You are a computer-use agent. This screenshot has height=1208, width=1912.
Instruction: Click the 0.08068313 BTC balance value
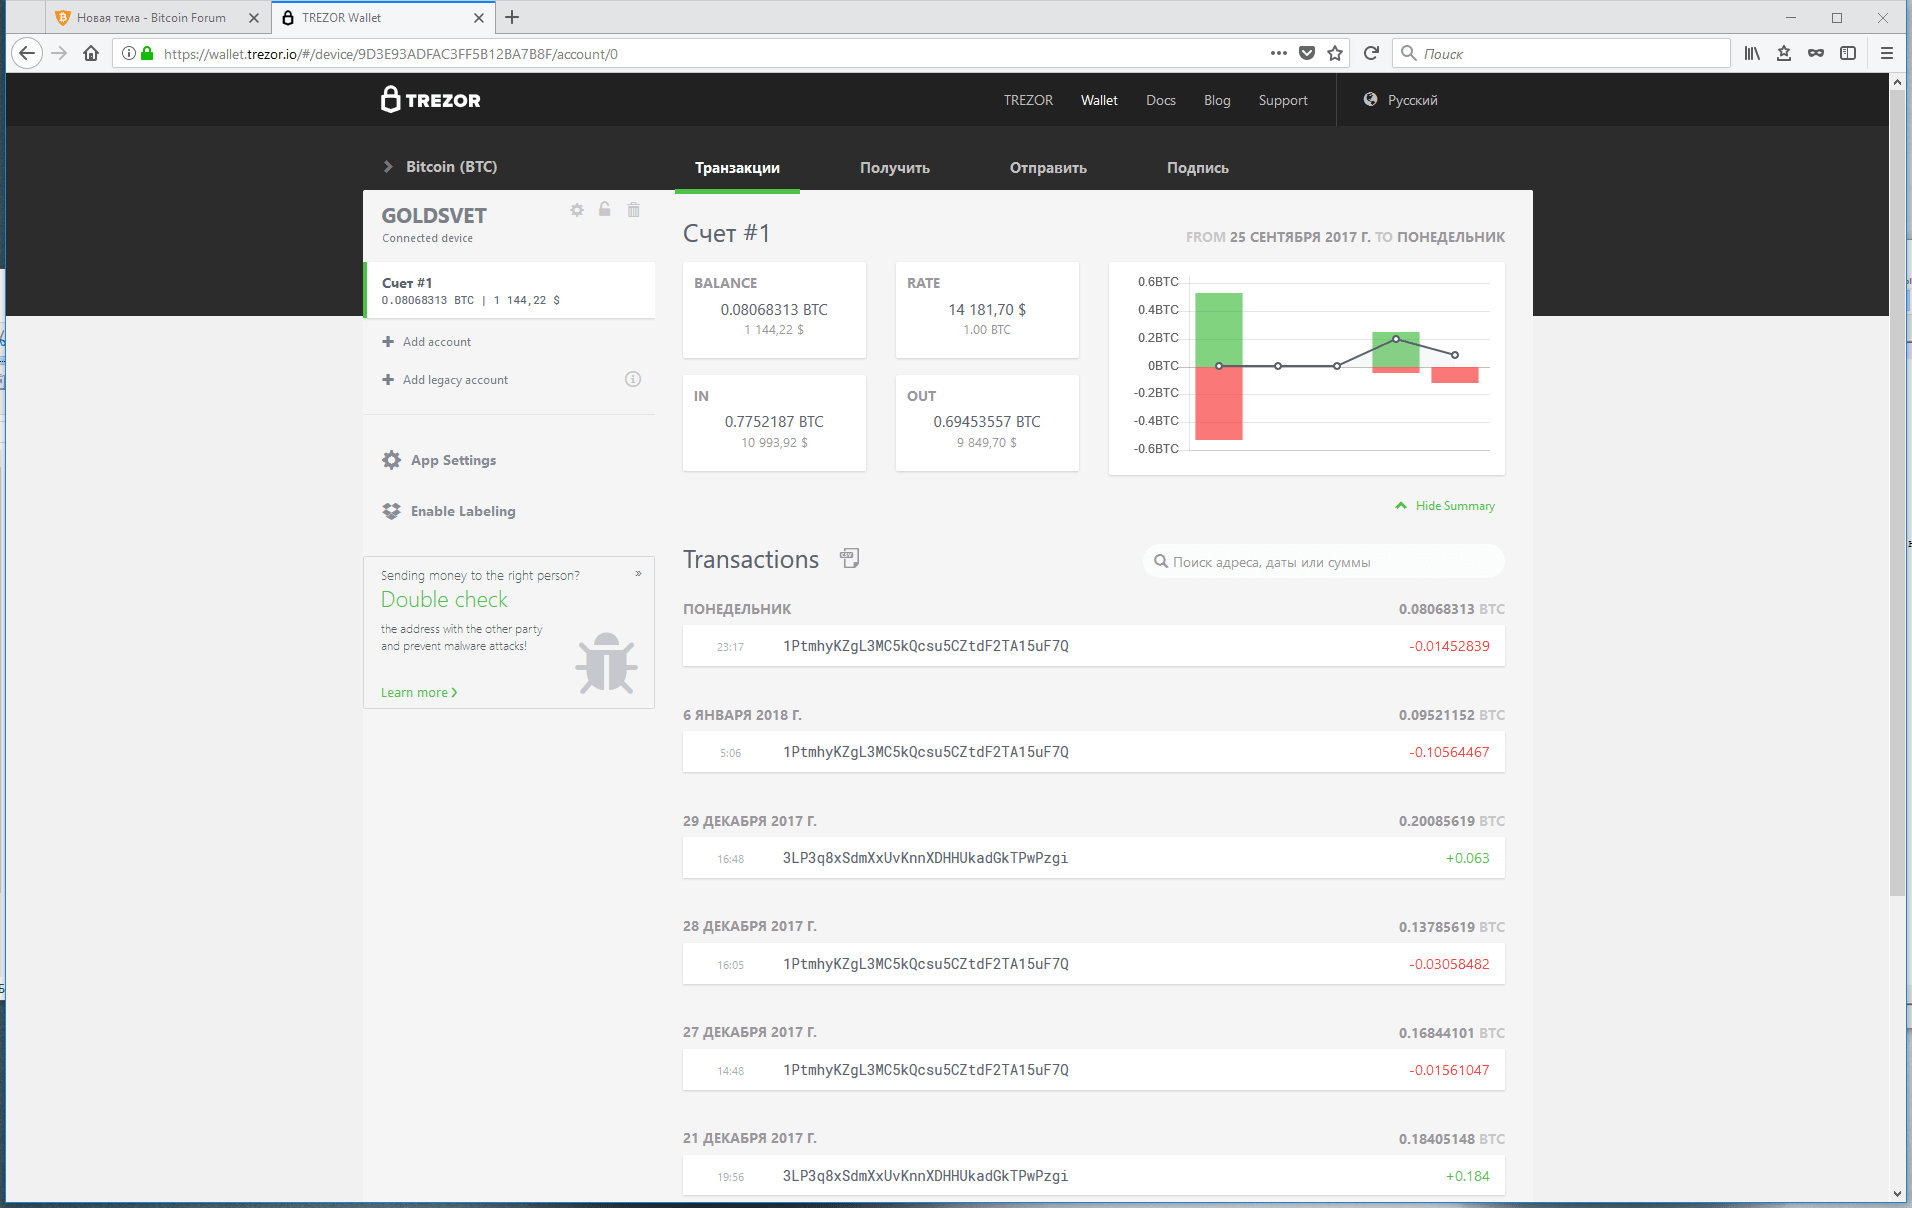774,310
